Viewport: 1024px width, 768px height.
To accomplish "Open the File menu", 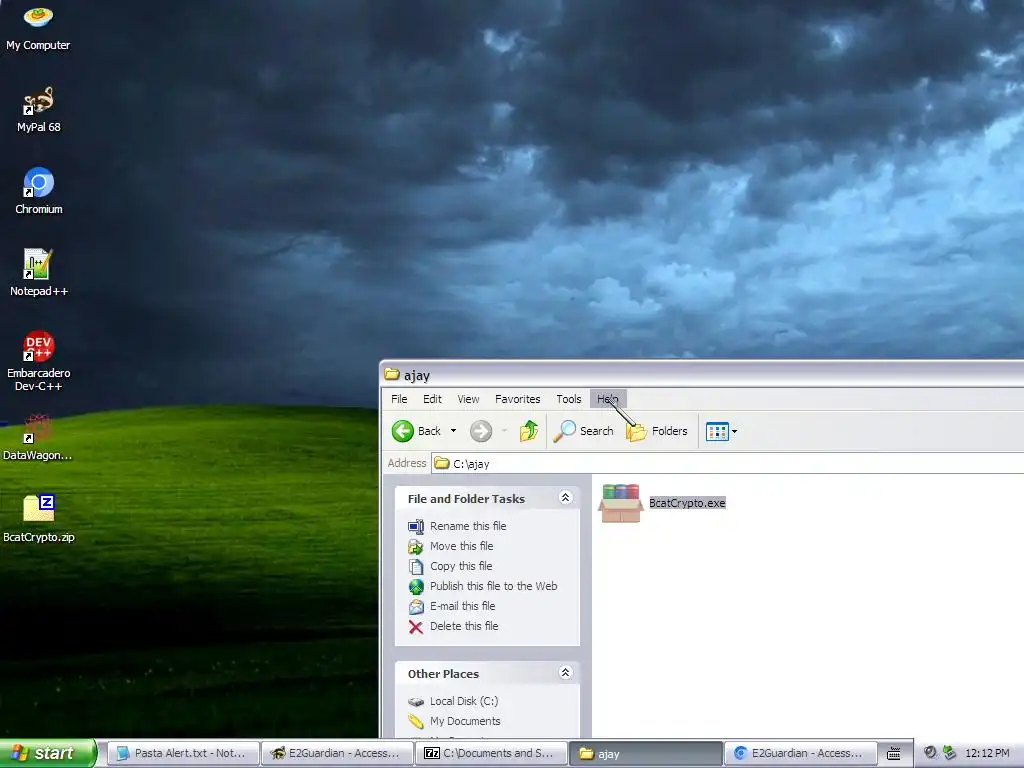I will click(x=399, y=399).
